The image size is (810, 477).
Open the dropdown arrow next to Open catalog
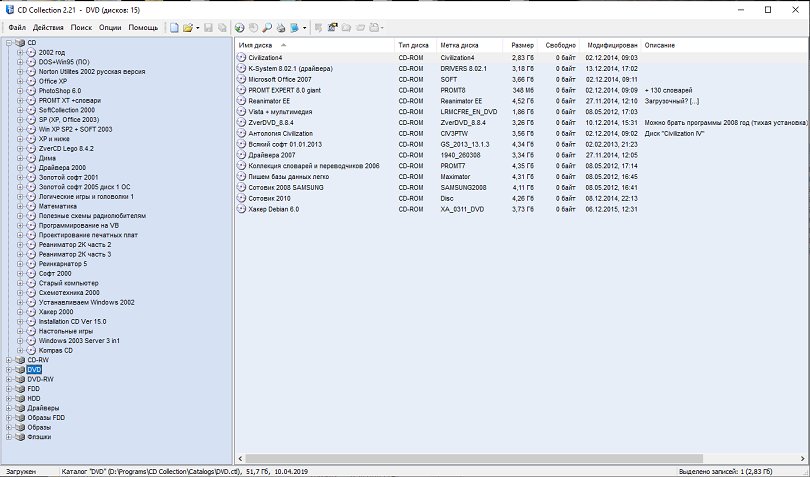point(197,28)
